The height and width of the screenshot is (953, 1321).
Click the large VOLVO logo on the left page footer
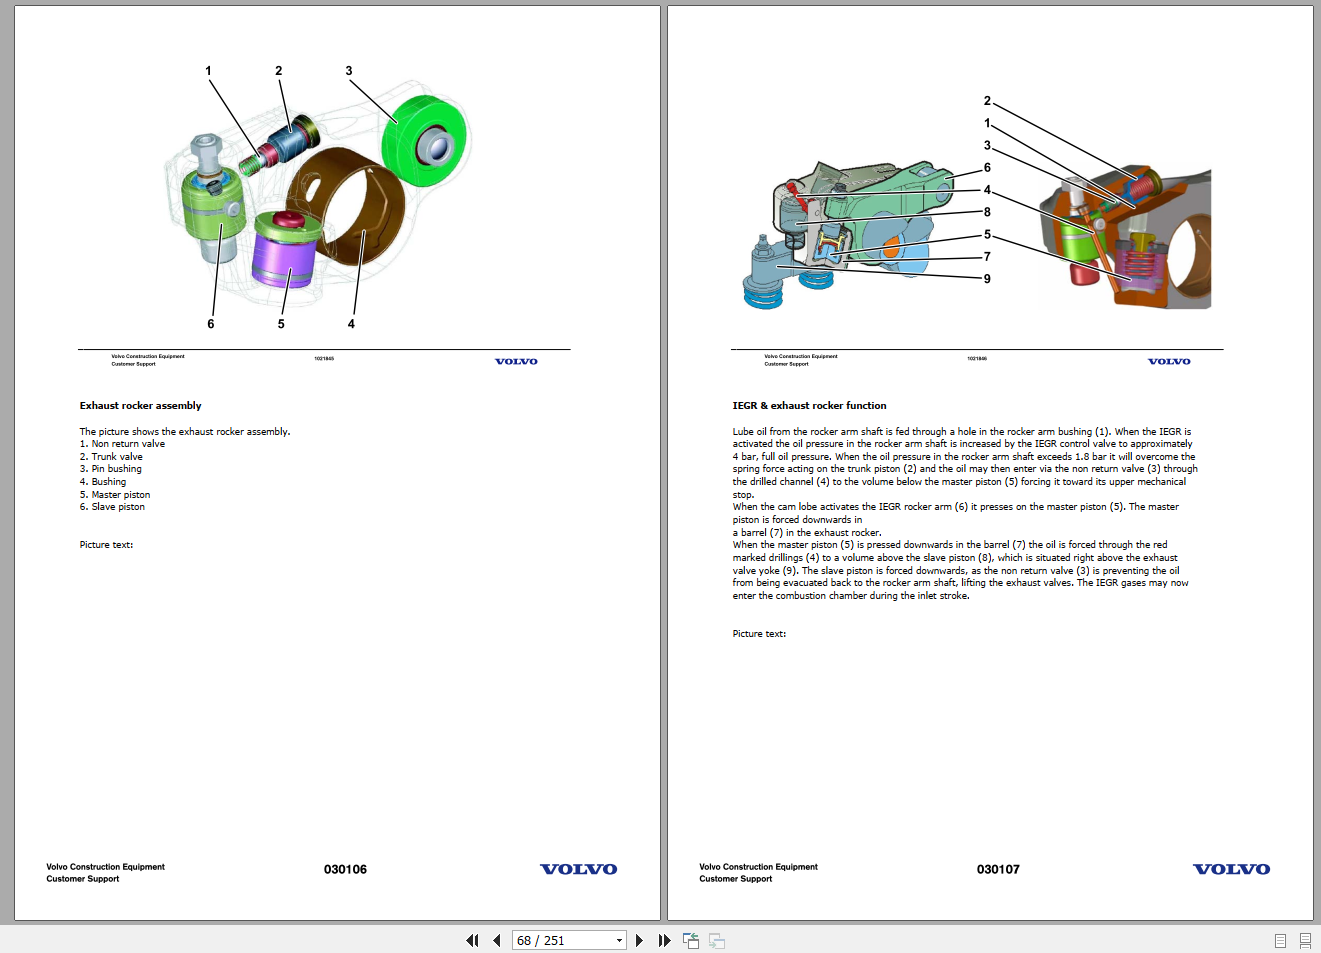tap(578, 869)
